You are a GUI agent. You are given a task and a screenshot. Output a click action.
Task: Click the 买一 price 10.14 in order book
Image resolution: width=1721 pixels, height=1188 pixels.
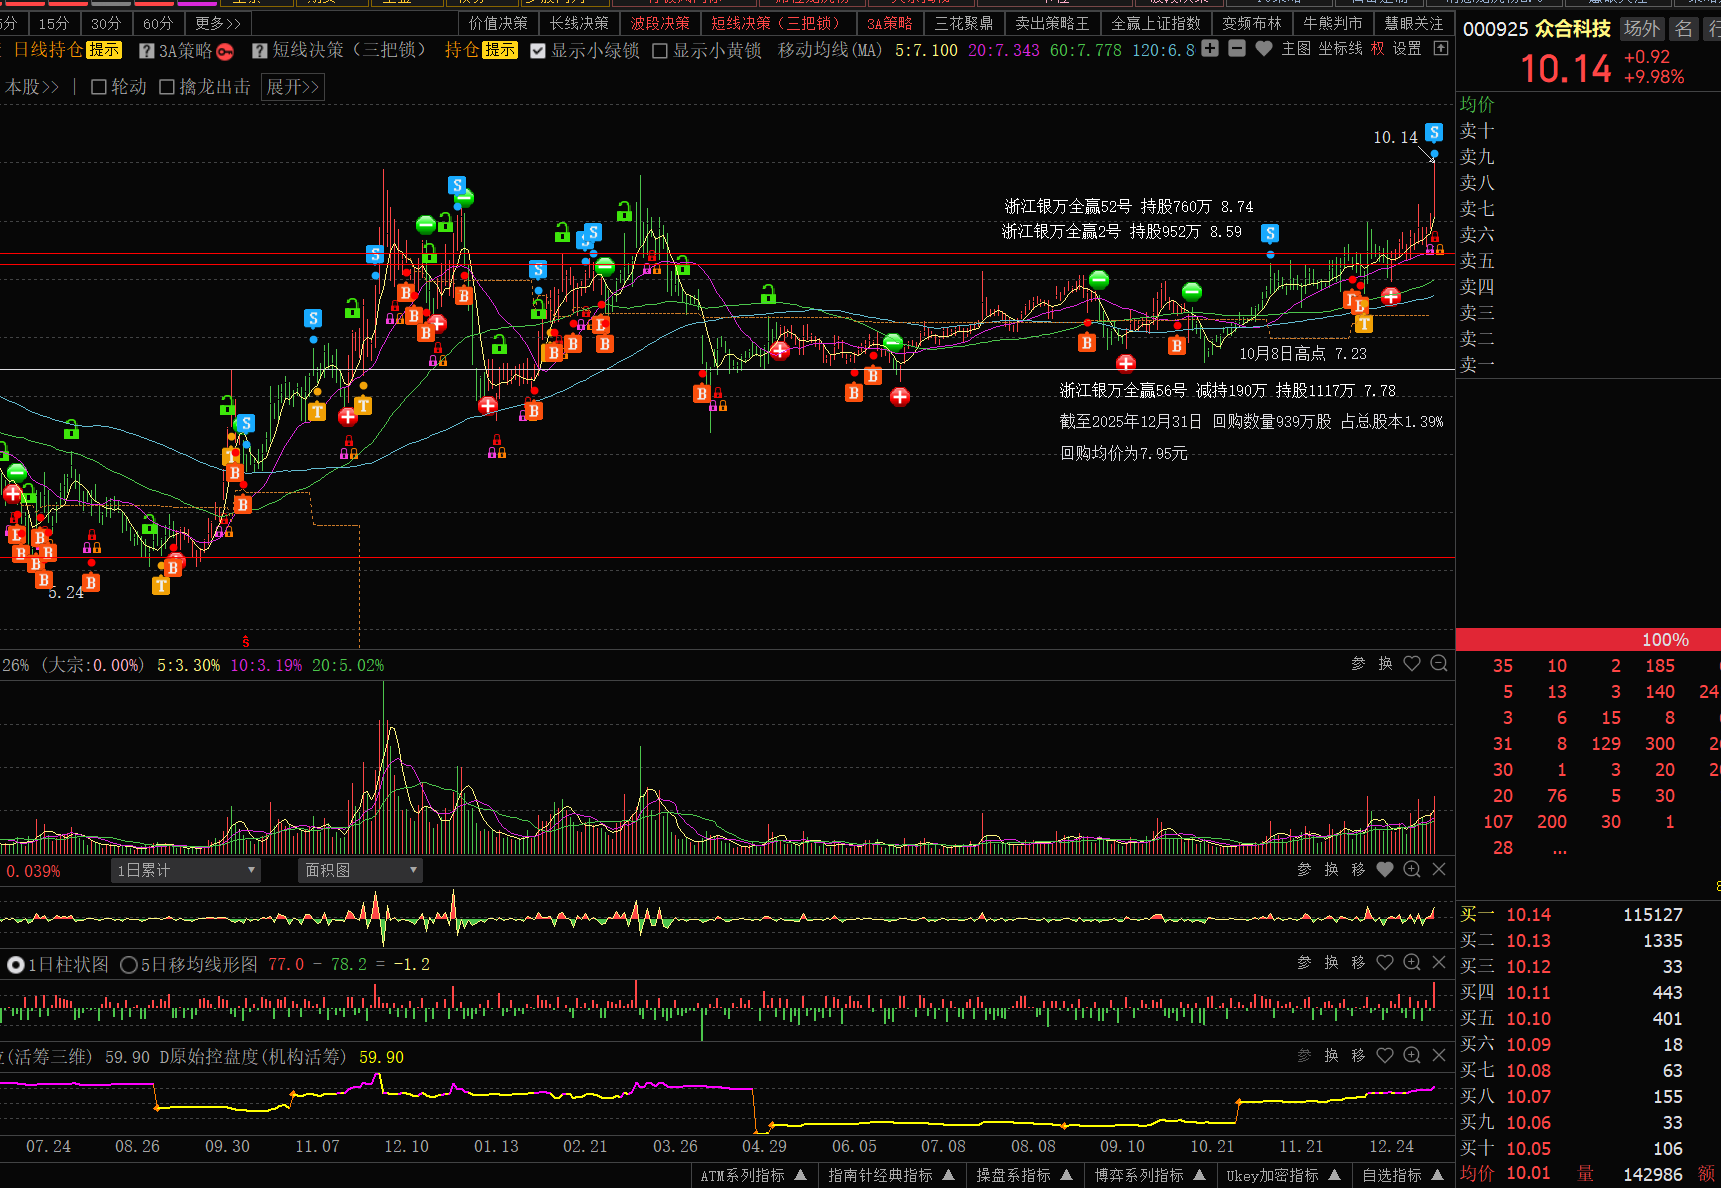coord(1528,915)
